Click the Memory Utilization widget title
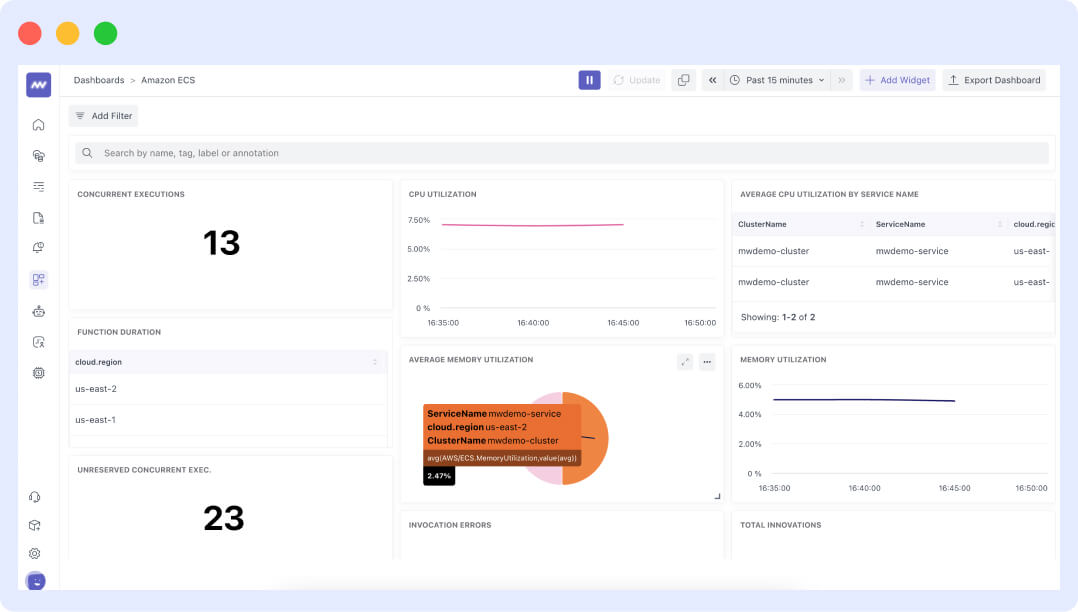The width and height of the screenshot is (1078, 612). [783, 359]
